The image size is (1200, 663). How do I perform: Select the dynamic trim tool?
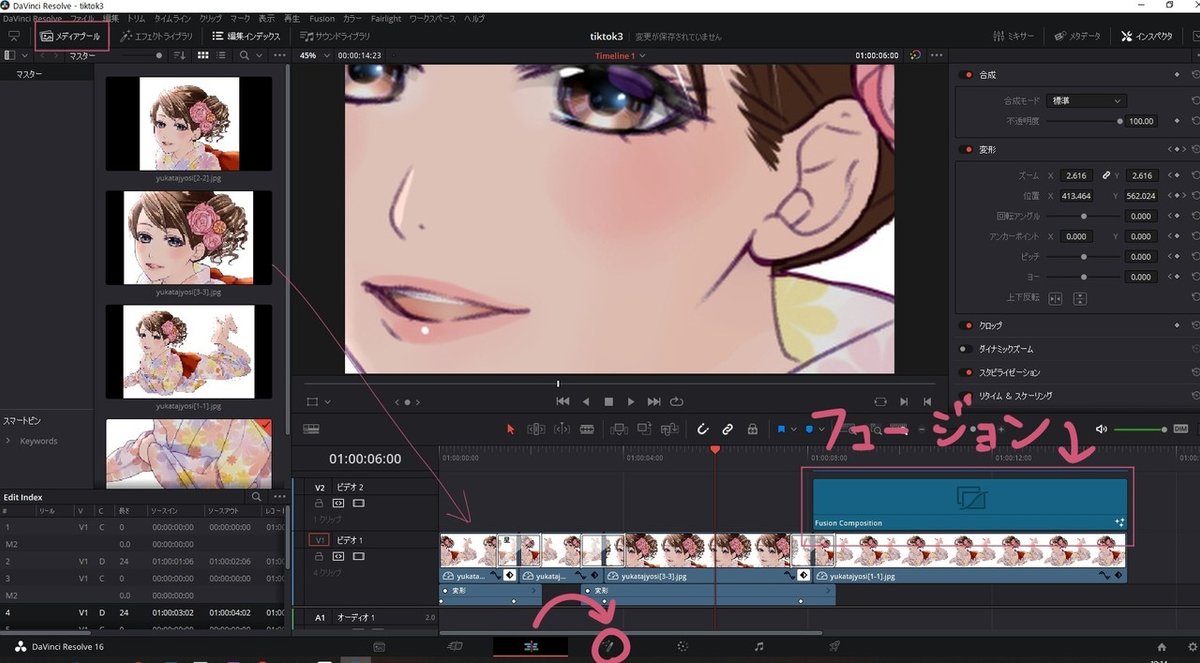point(561,429)
